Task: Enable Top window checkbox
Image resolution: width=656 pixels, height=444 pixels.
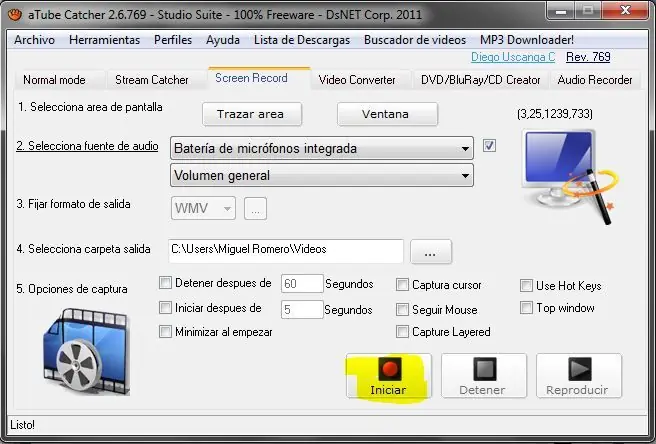Action: (x=526, y=308)
